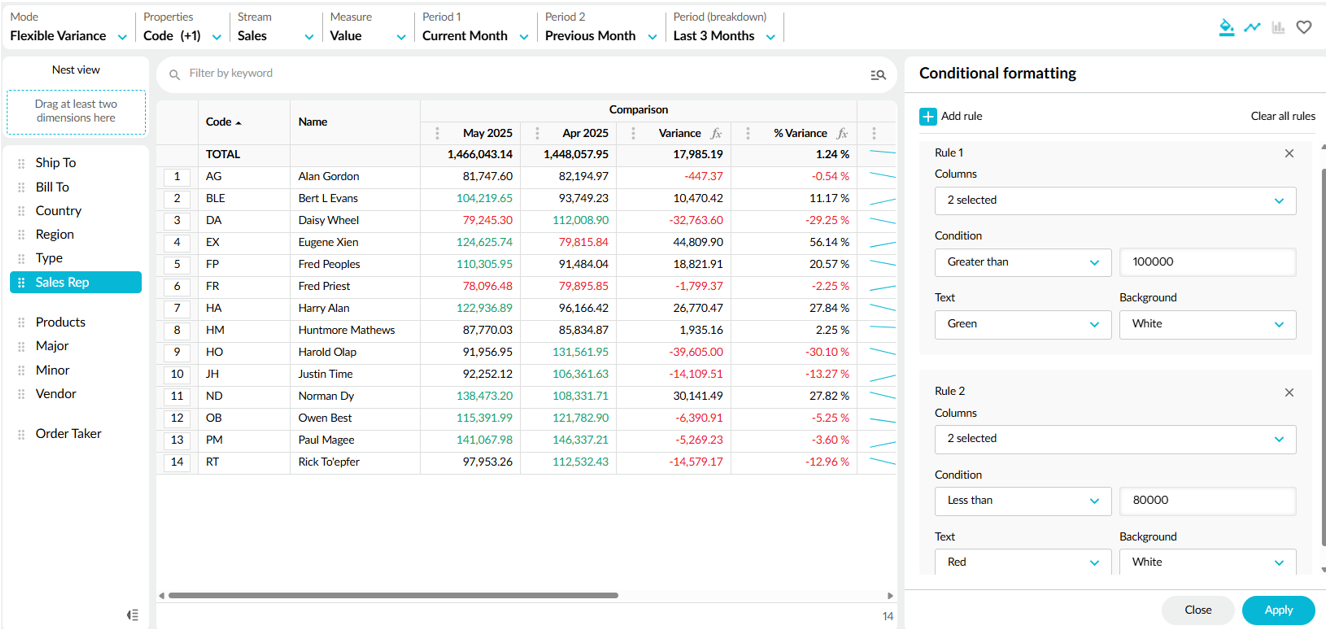Click the collapse sidebar icon at bottom left
Image resolution: width=1328 pixels, height=629 pixels.
pos(133,615)
